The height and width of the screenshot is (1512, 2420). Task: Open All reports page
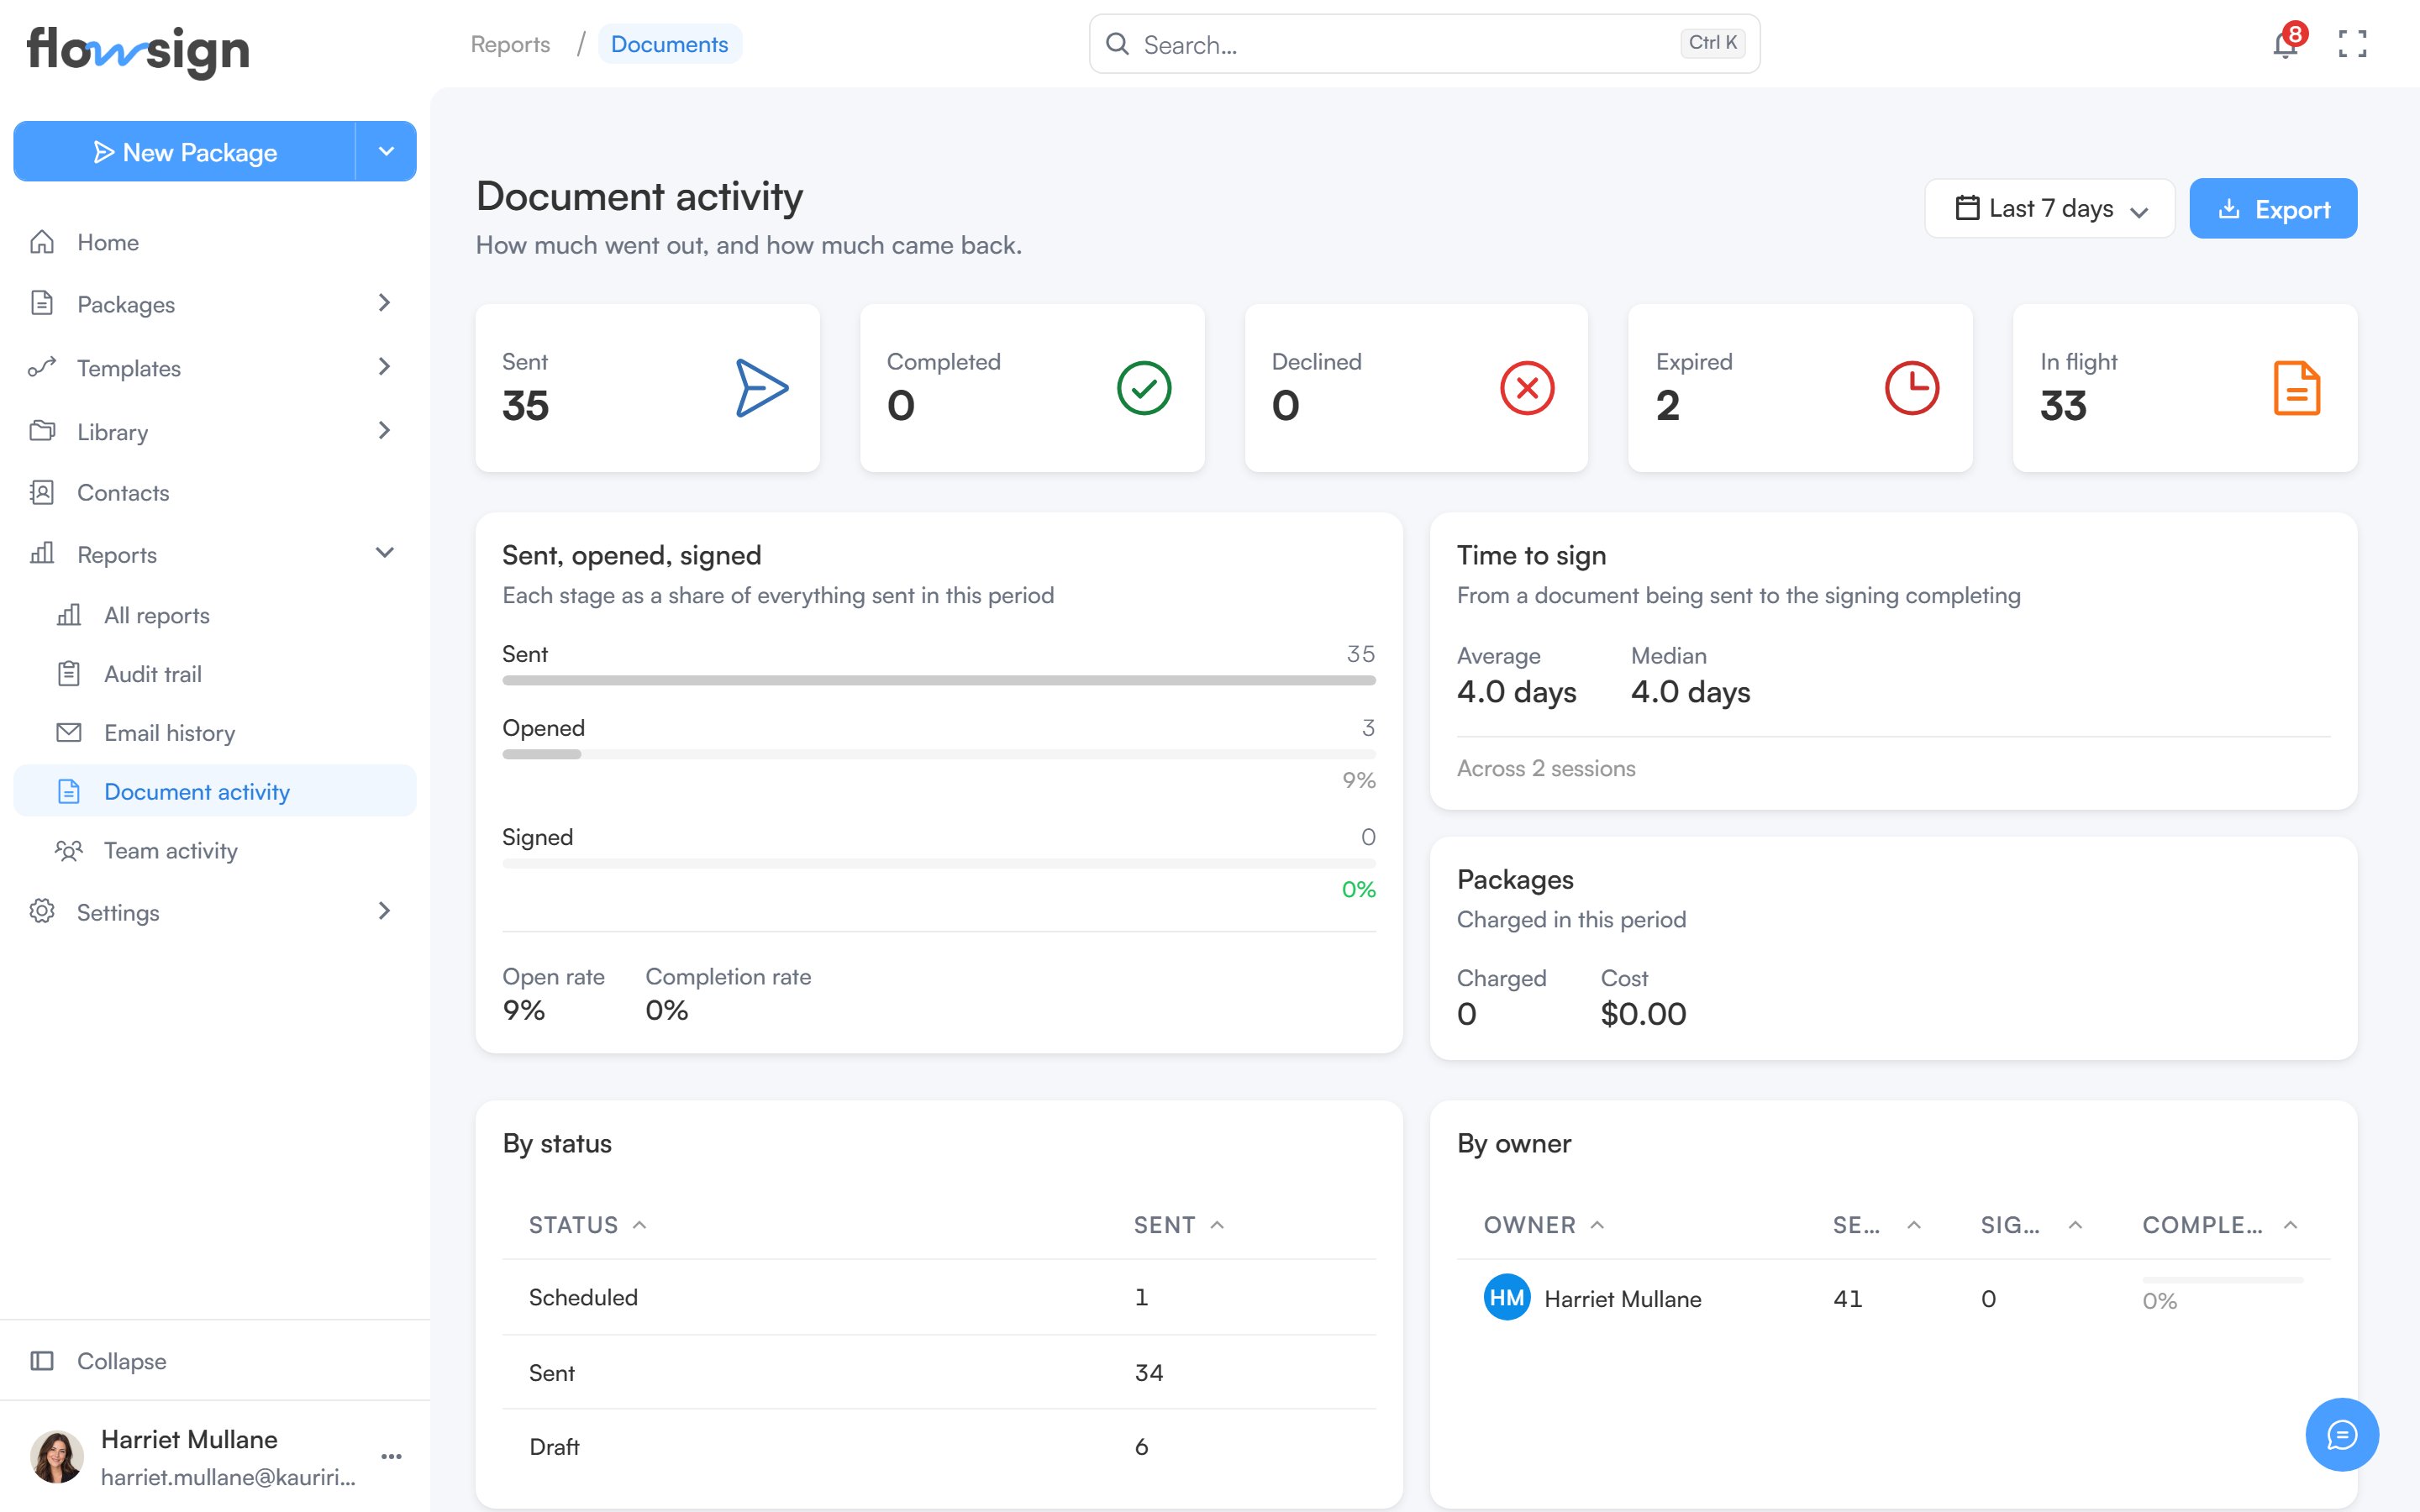(x=215, y=615)
